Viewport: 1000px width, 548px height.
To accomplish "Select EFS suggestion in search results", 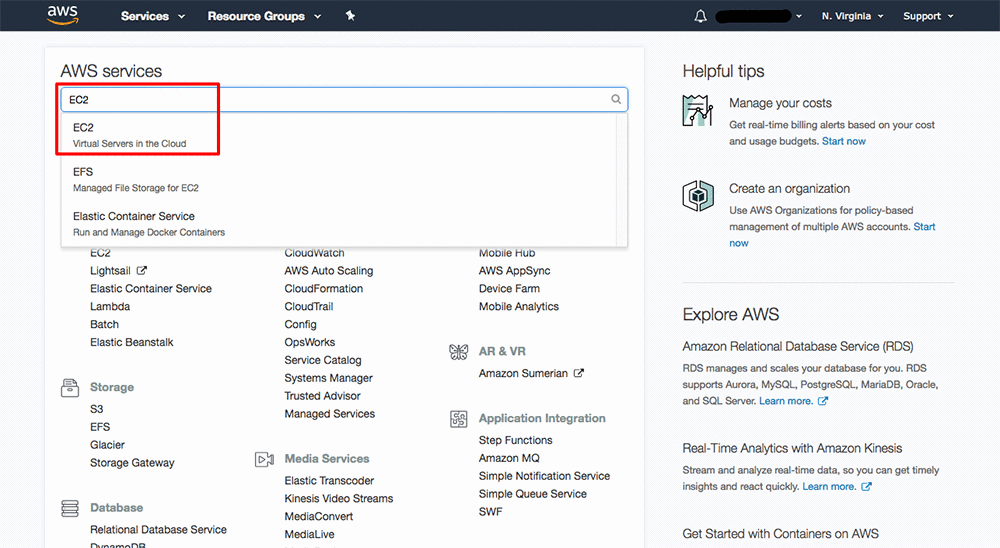I will [339, 179].
